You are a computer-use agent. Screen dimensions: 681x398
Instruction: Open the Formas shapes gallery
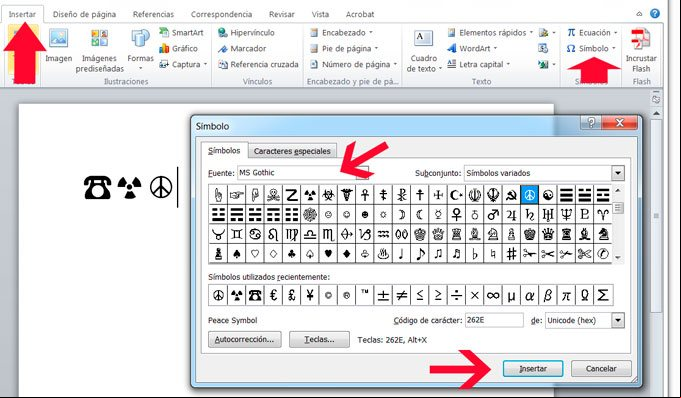click(x=140, y=50)
